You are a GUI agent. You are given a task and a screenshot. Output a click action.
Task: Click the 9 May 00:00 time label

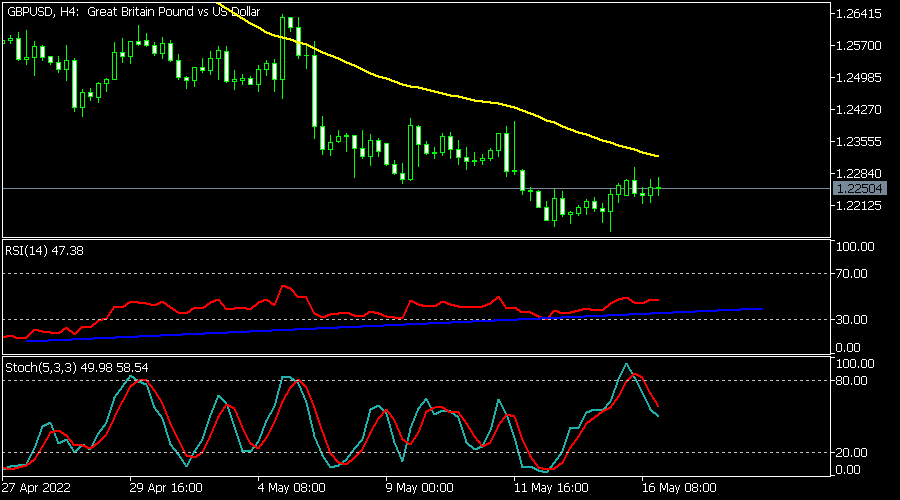(420, 488)
